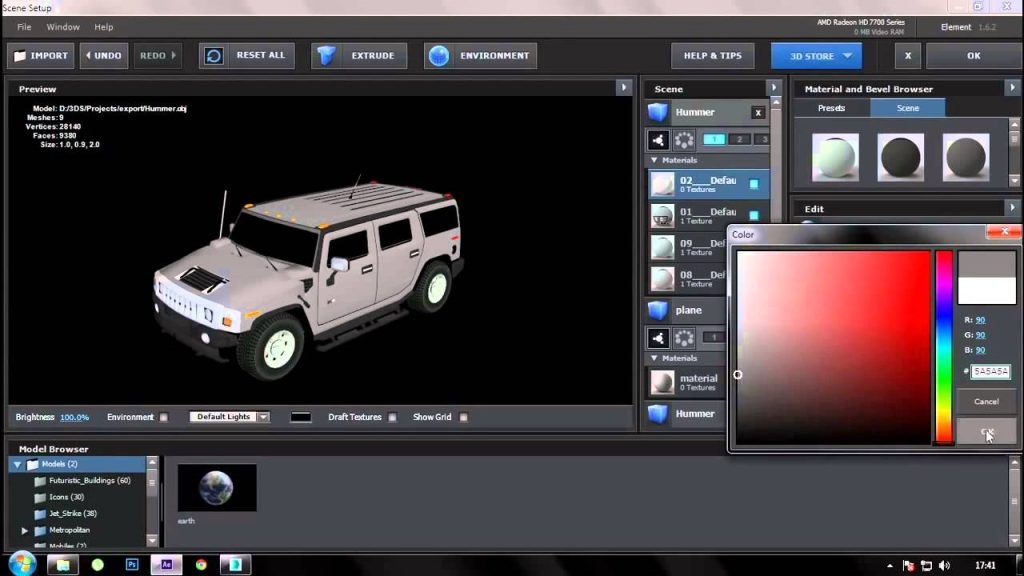This screenshot has height=576, width=1024.
Task: Confirm scene with the top OK button
Action: 973,56
